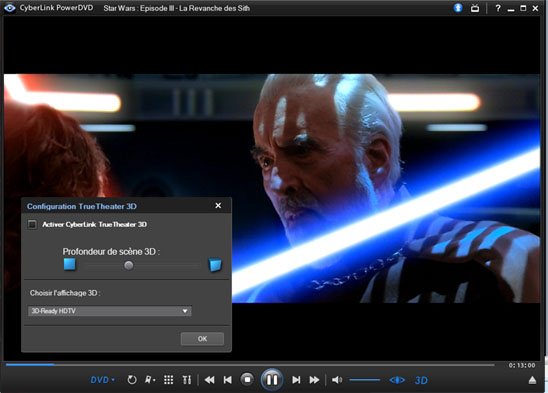Click the 3D cube maximum depth icon
This screenshot has width=548, height=393.
(215, 265)
